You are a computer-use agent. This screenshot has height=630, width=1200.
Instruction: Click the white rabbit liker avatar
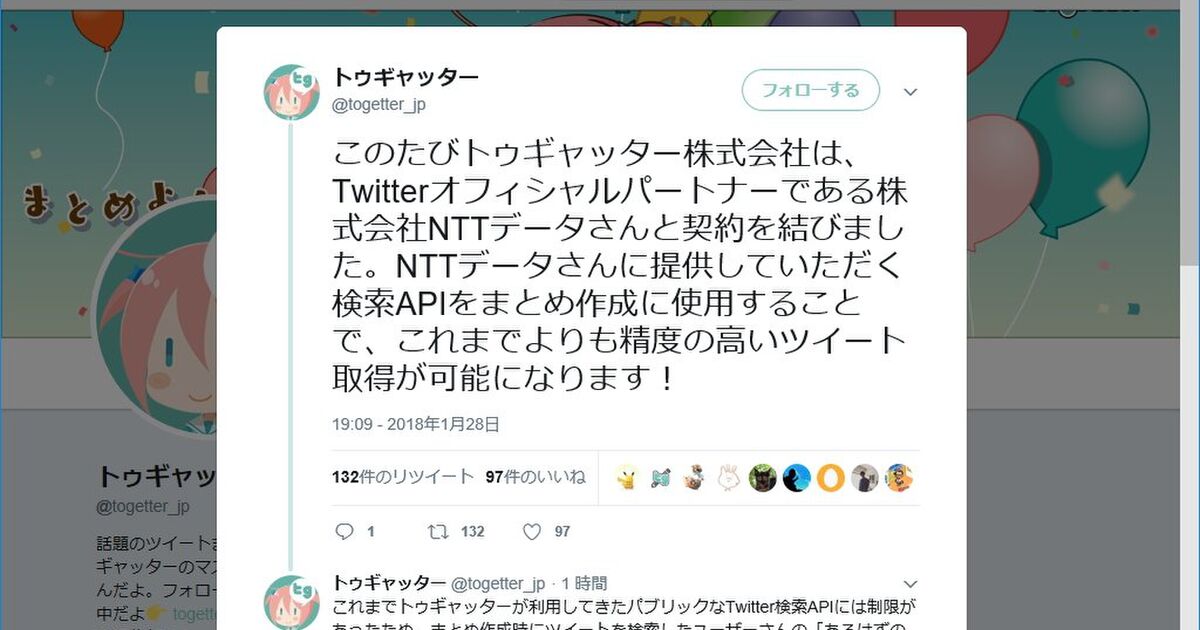click(729, 478)
